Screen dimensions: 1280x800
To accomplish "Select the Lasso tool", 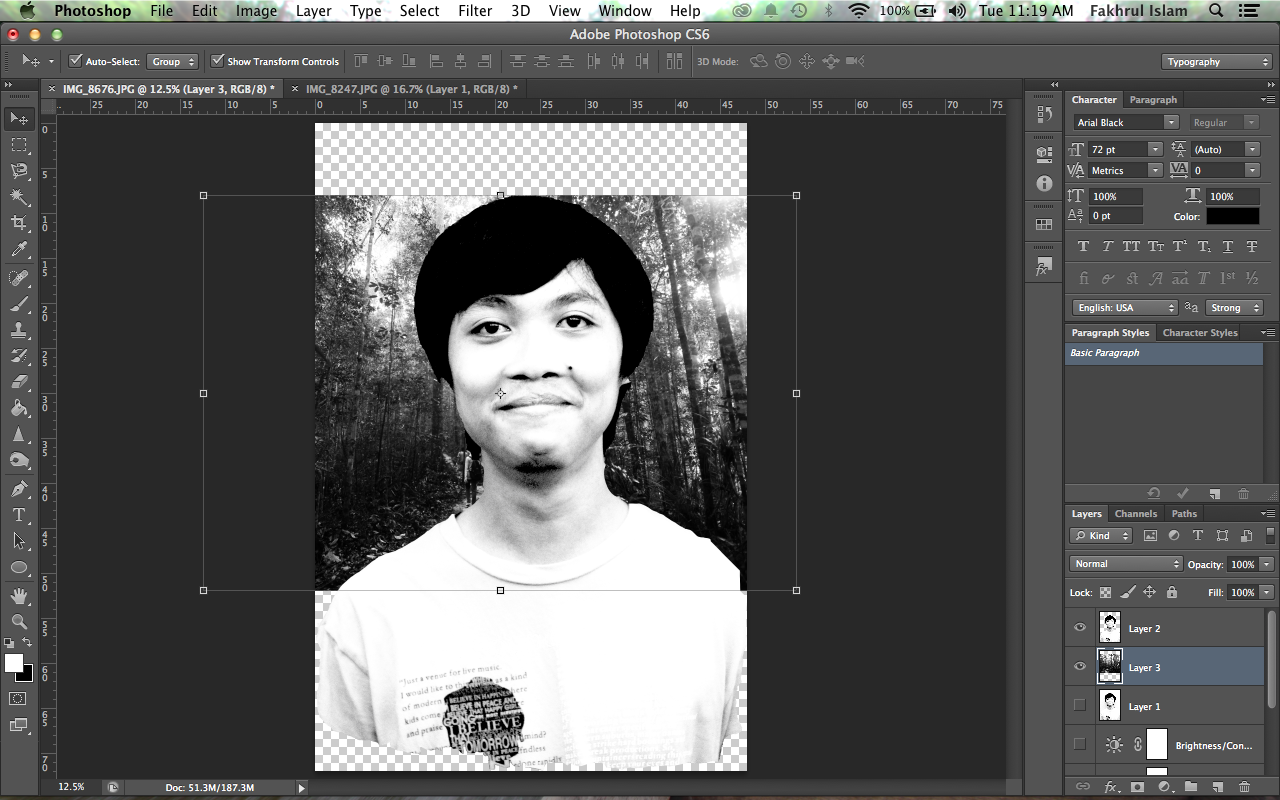I will click(19, 172).
